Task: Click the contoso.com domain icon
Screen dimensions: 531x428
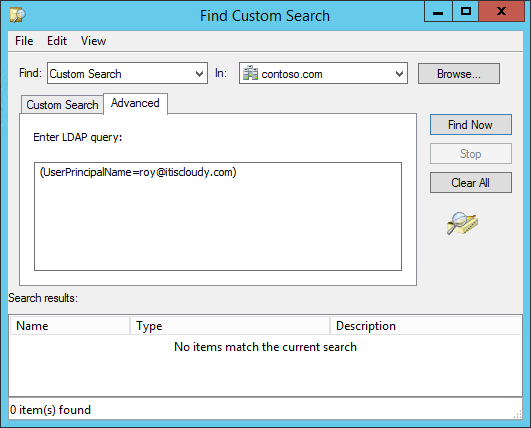Action: [x=250, y=73]
